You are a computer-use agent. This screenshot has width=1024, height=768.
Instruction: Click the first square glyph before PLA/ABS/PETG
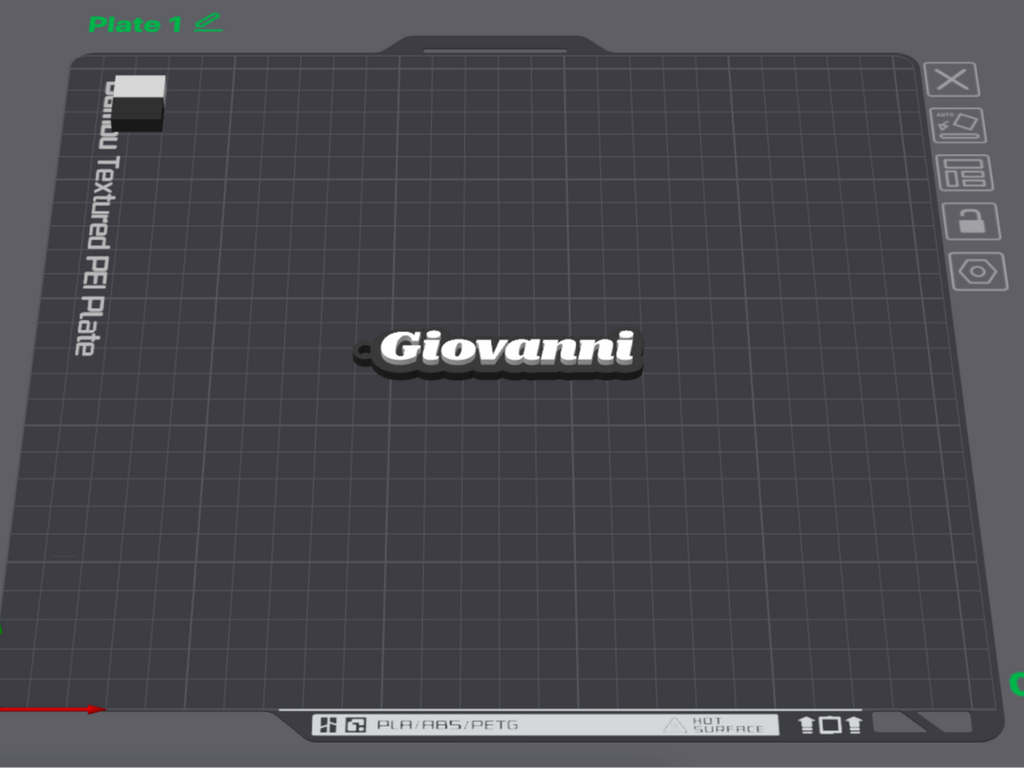pos(328,725)
